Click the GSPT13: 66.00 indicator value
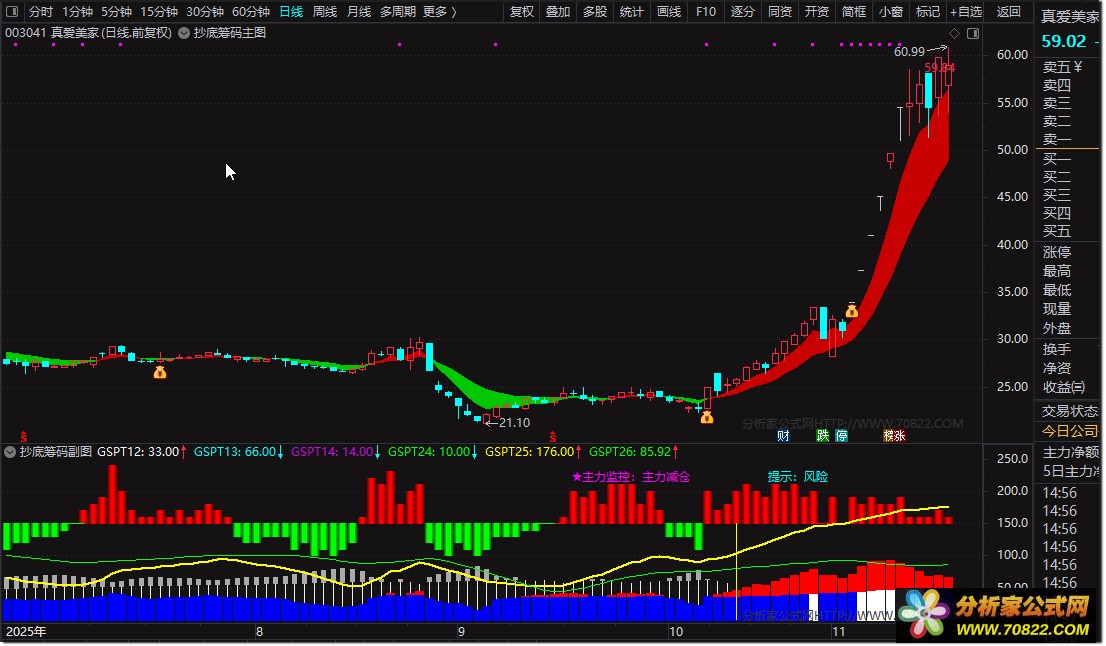1106x646 pixels. 239,452
